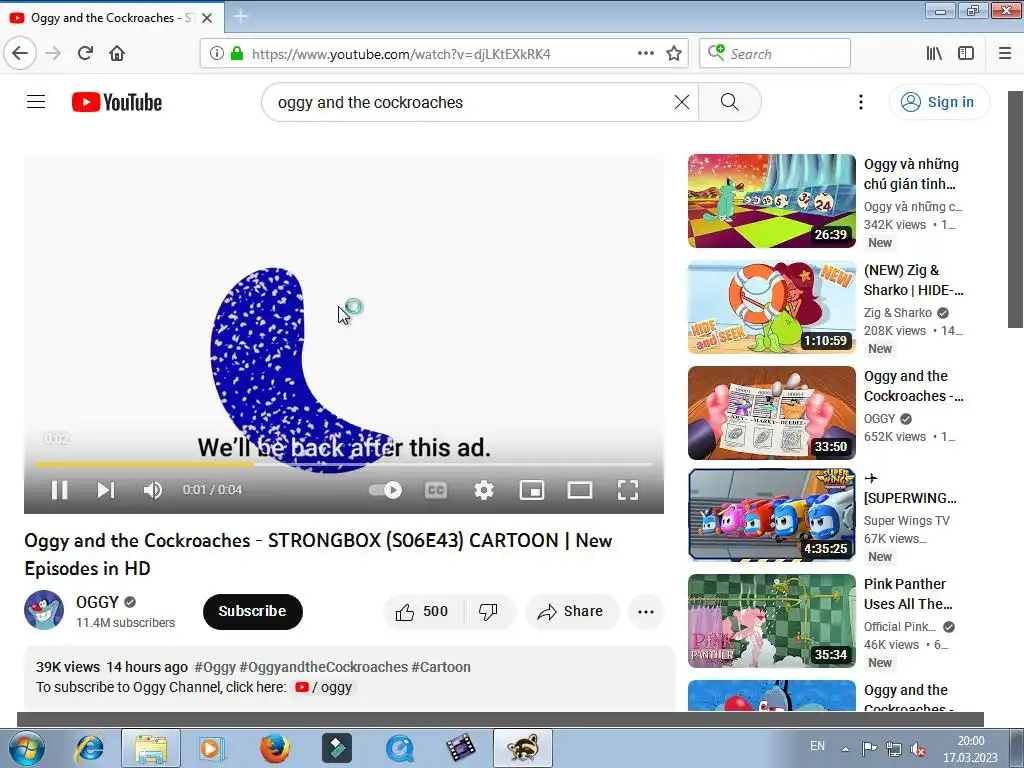Viewport: 1024px width, 768px height.
Task: Open the taskbar clock 20:00
Action: coord(971,749)
